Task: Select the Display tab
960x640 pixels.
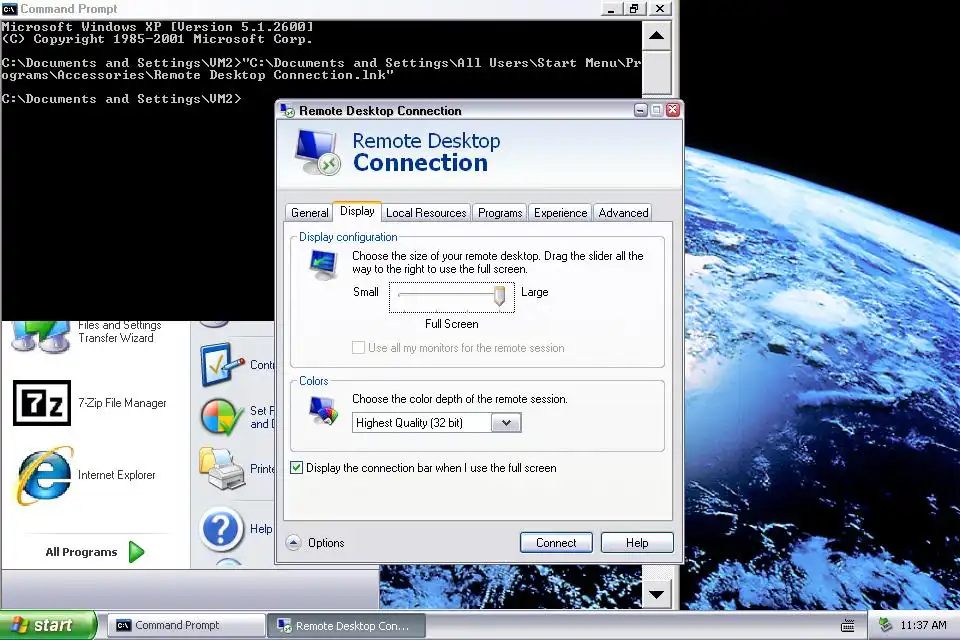Action: (357, 211)
